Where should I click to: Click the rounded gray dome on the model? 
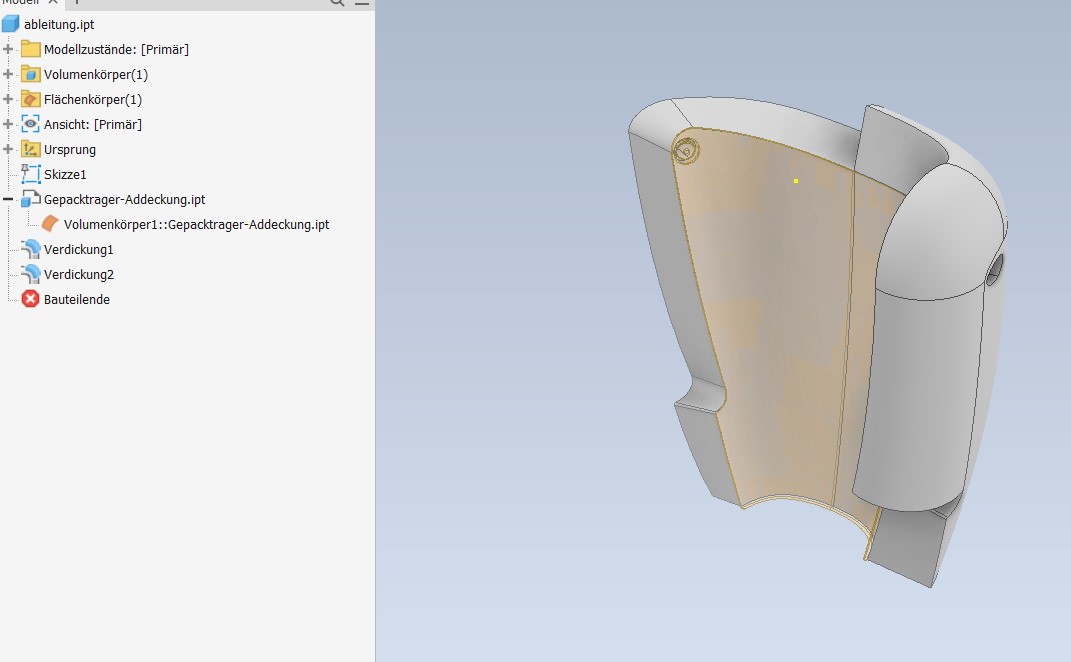939,232
